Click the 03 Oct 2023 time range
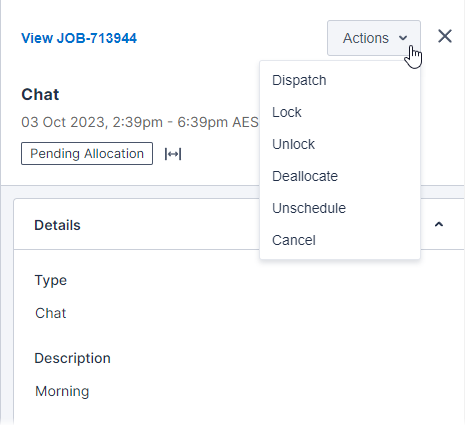The width and height of the screenshot is (465, 426). point(139,122)
